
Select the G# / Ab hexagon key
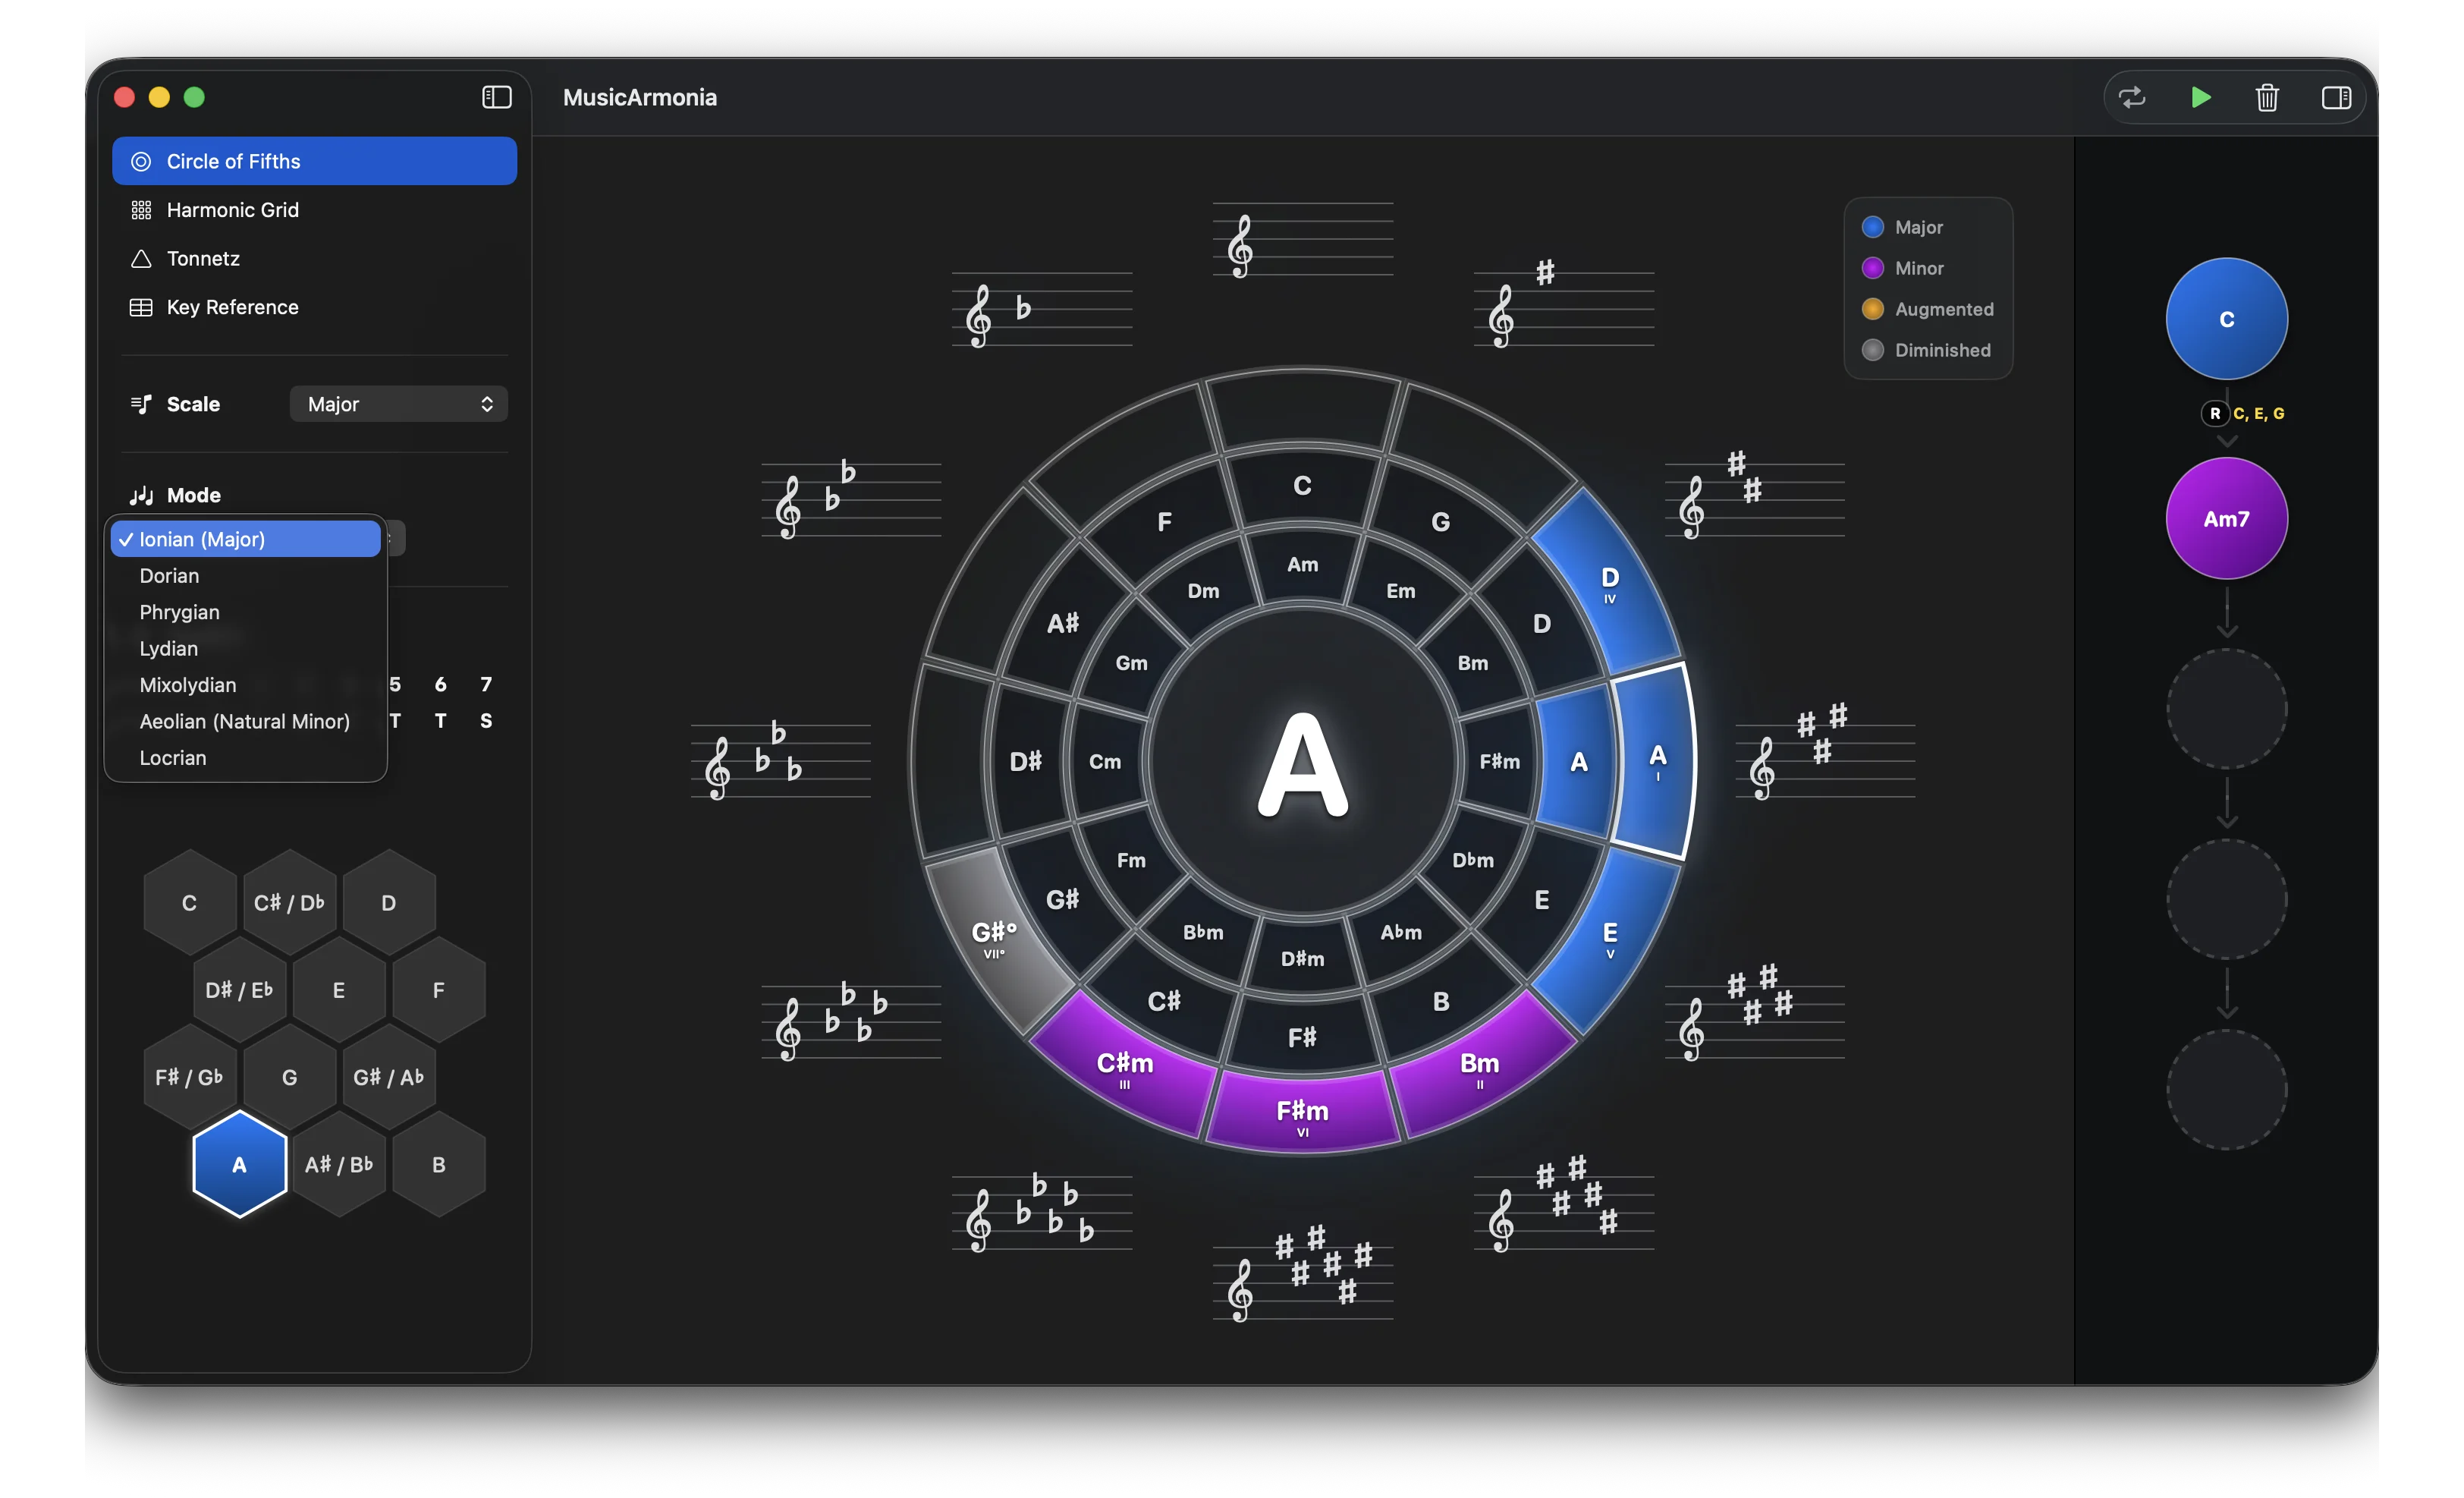coord(389,1077)
